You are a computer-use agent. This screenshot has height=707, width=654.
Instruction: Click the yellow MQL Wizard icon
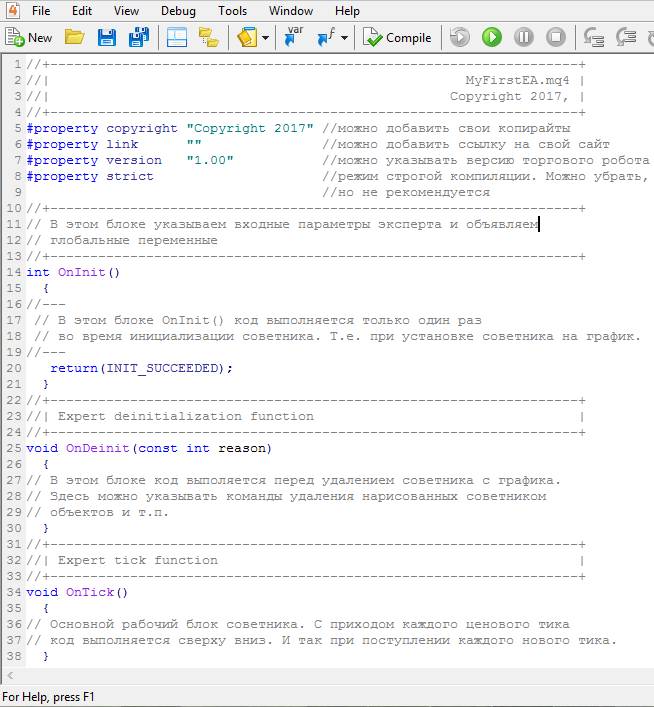(x=247, y=38)
